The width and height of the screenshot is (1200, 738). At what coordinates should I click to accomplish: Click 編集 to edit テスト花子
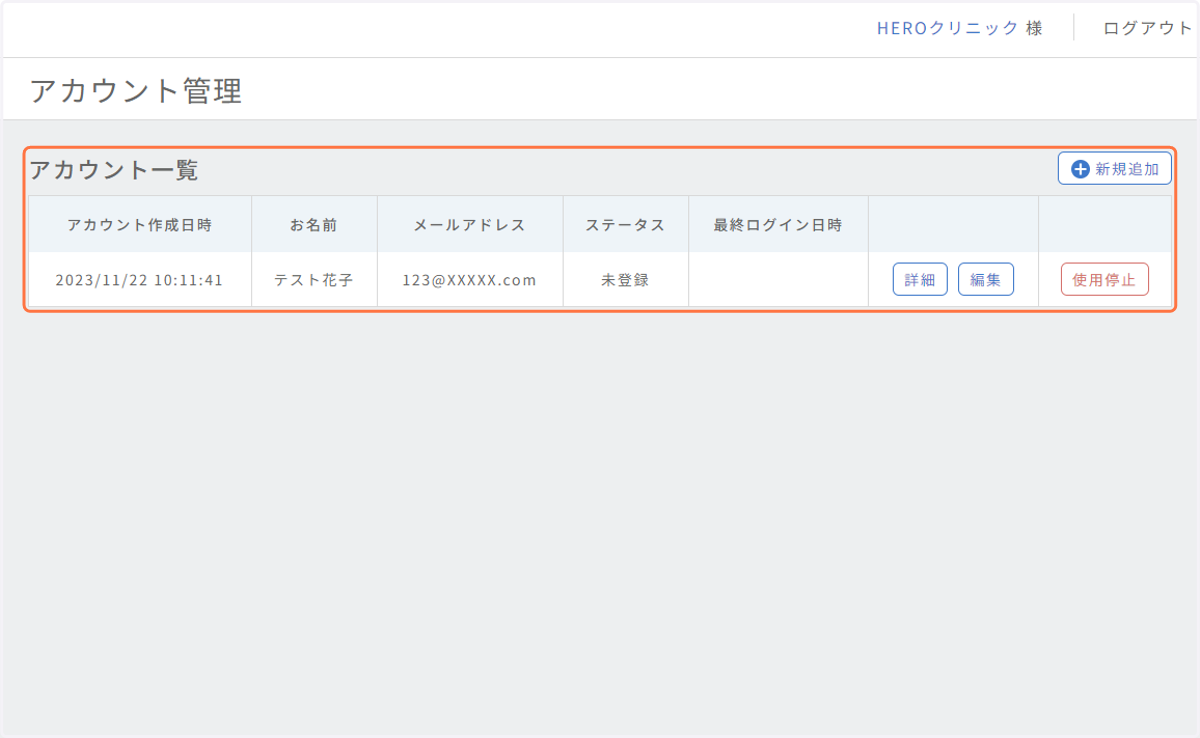(x=986, y=279)
